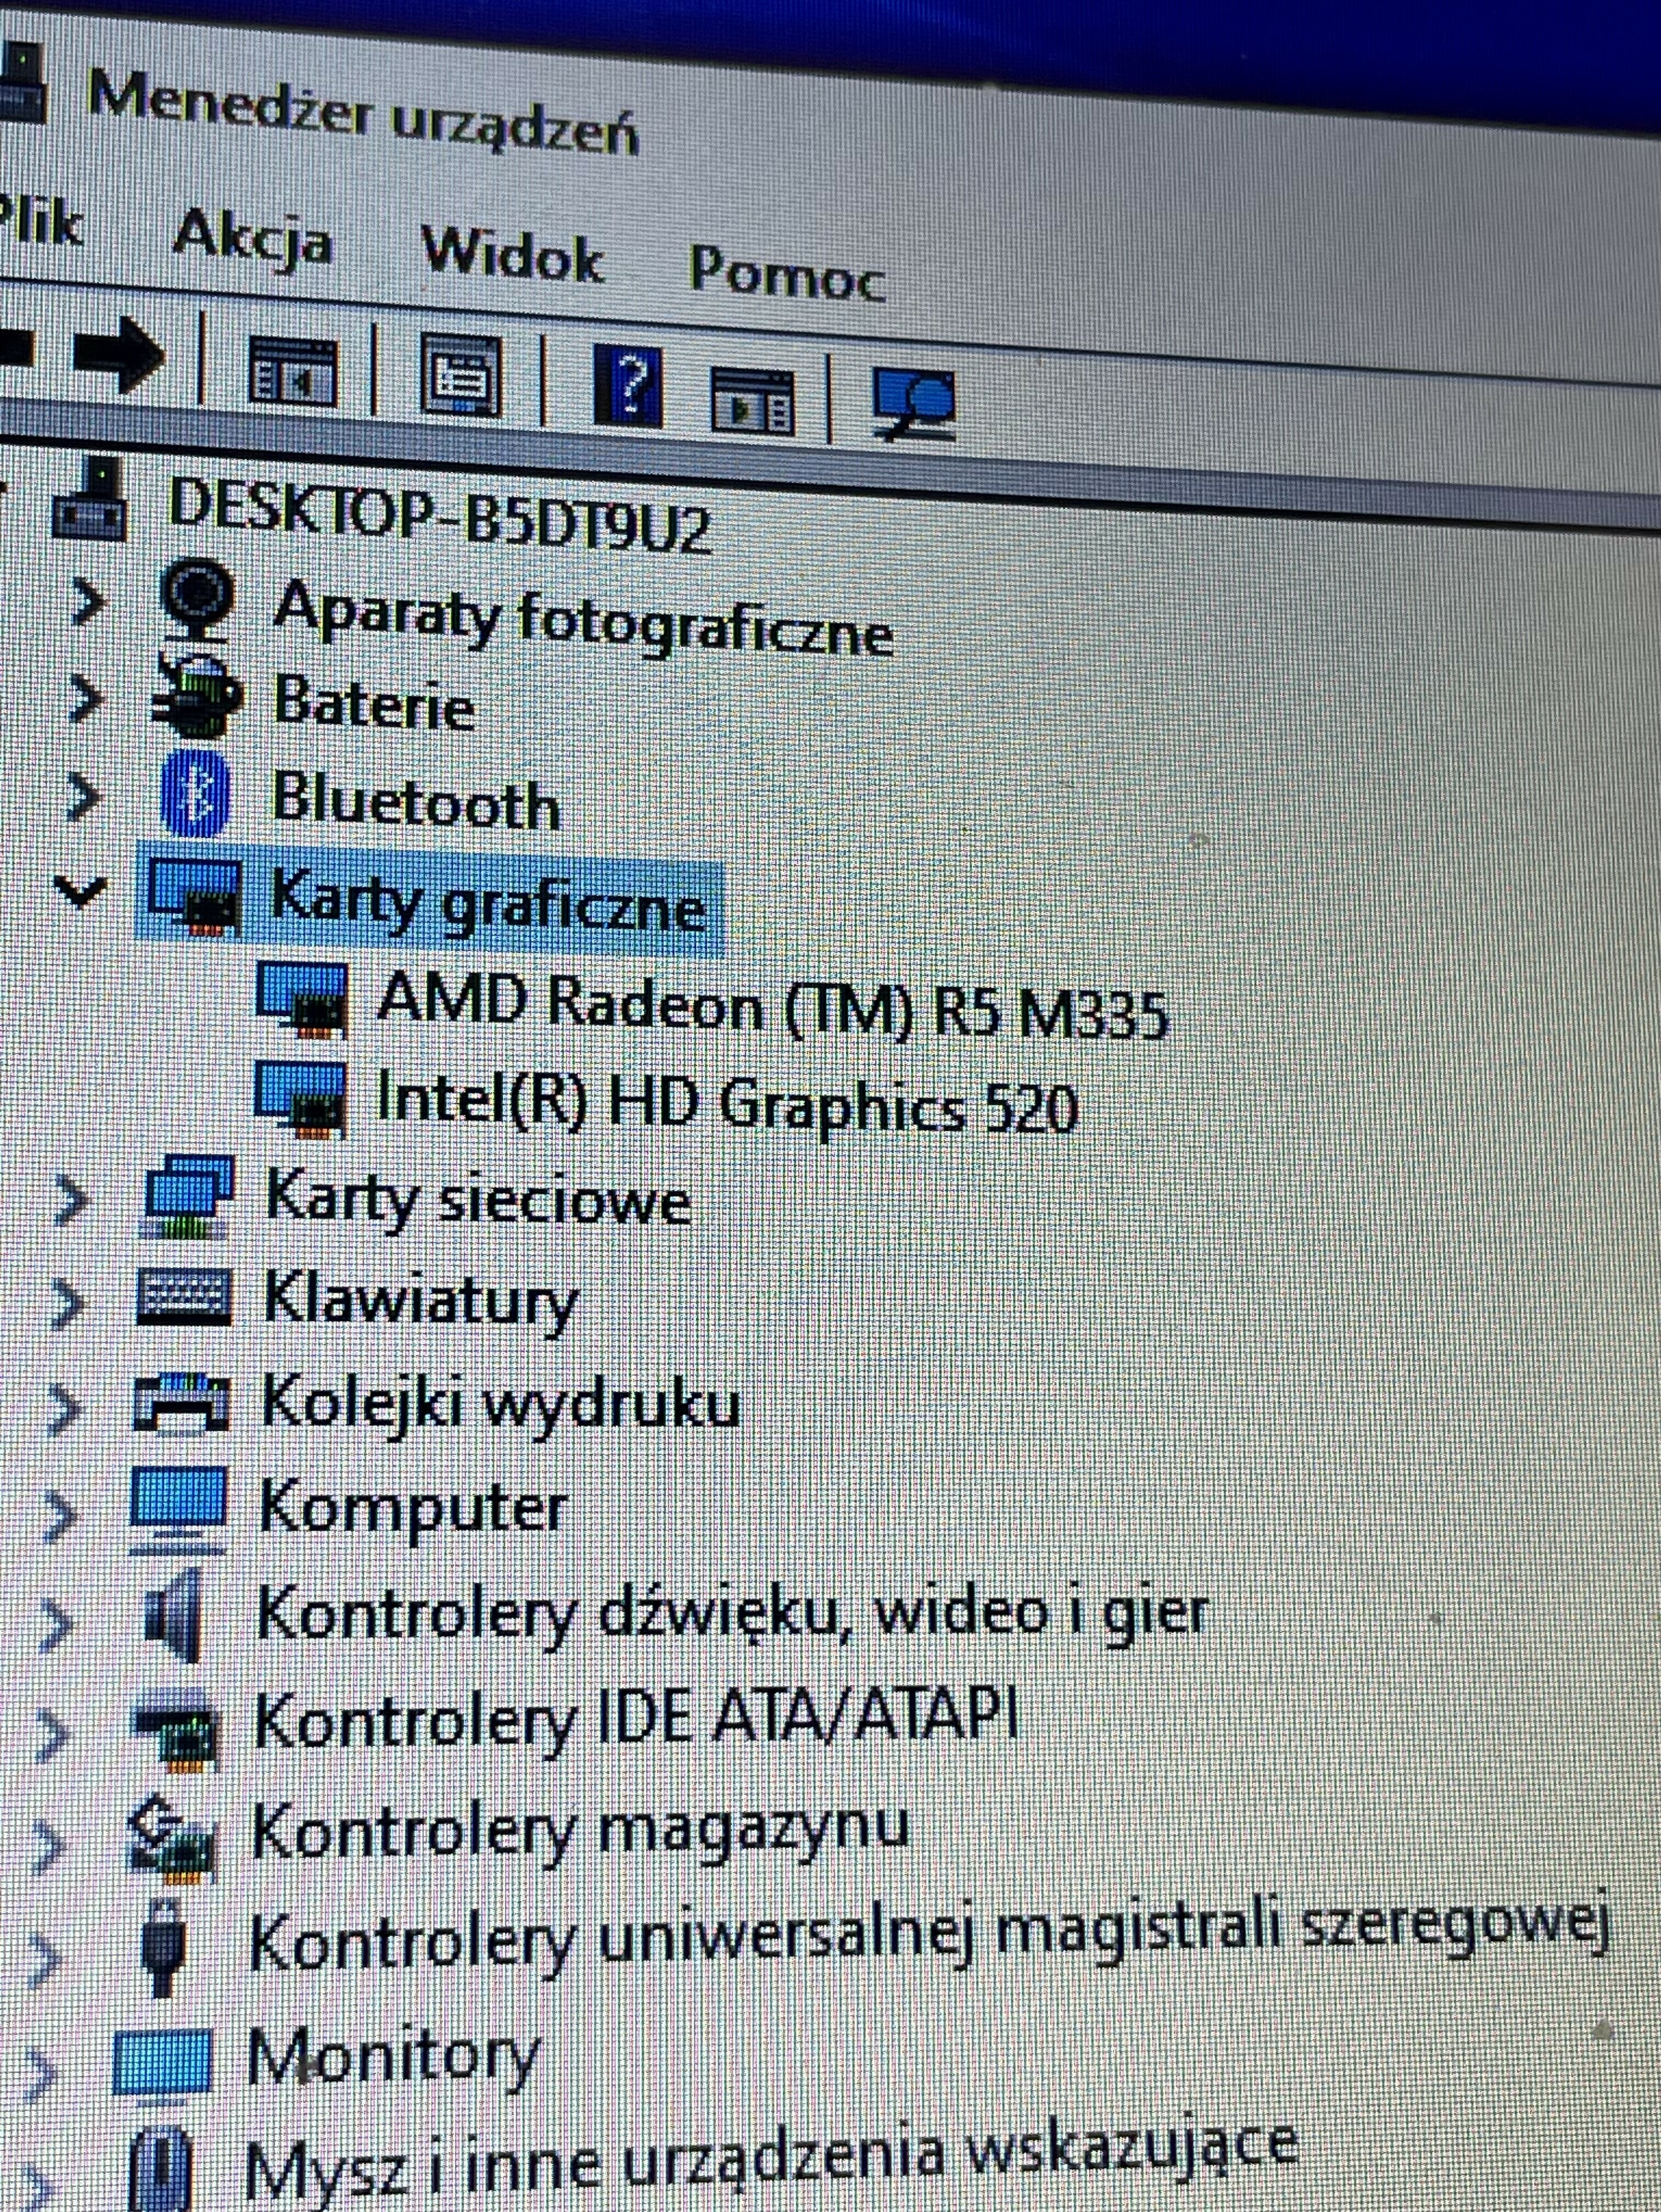
Task: Select Intel(R) HD Graphics 520 device
Action: point(728,1104)
